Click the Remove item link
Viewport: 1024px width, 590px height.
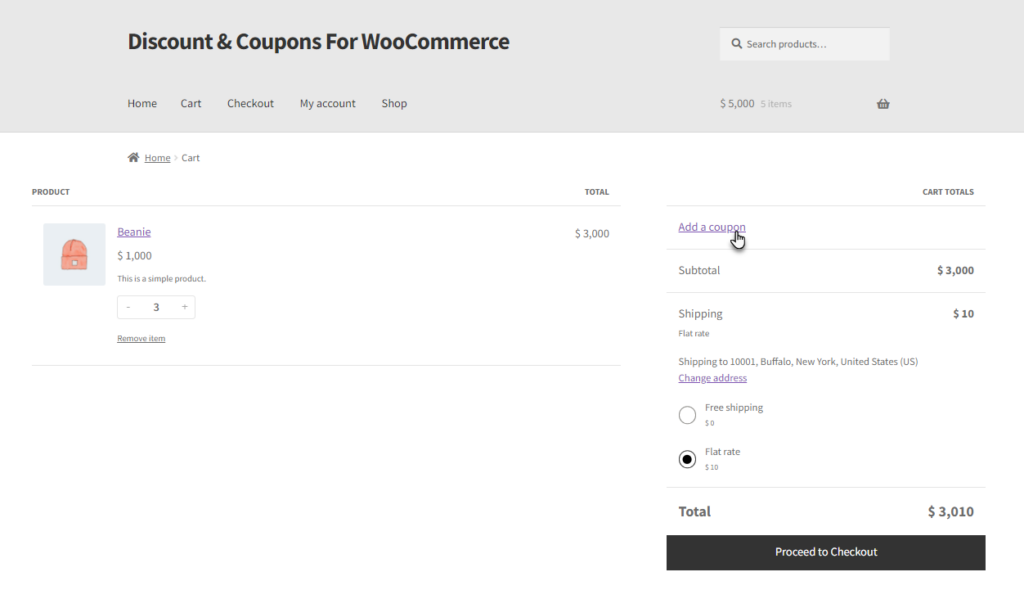pyautogui.click(x=141, y=338)
